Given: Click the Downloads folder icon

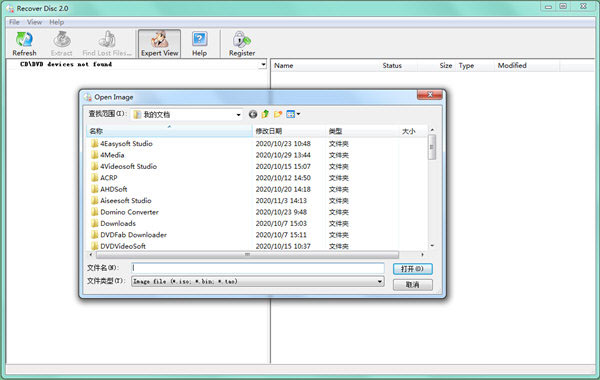Looking at the screenshot, I should pyautogui.click(x=95, y=223).
